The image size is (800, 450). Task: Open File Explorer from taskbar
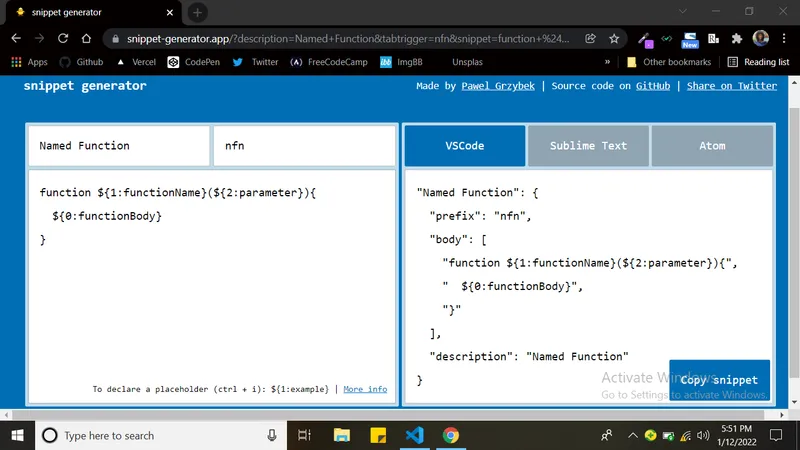(x=341, y=436)
